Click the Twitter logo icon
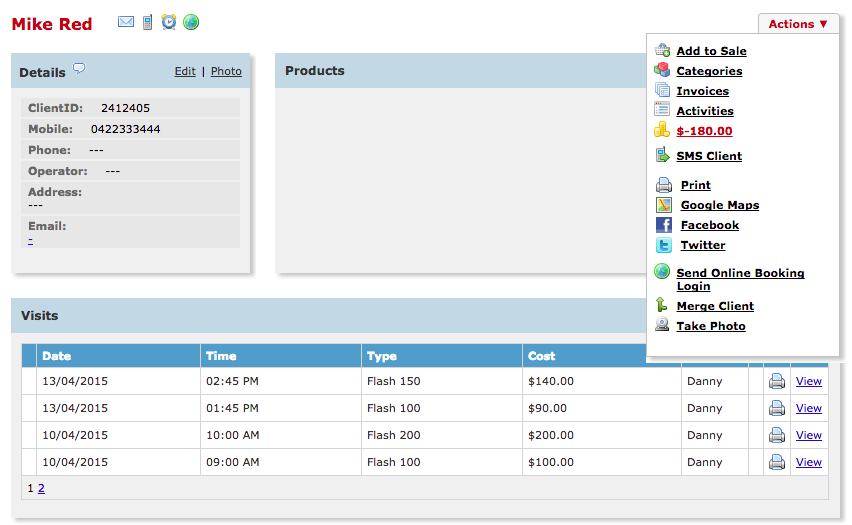 663,245
